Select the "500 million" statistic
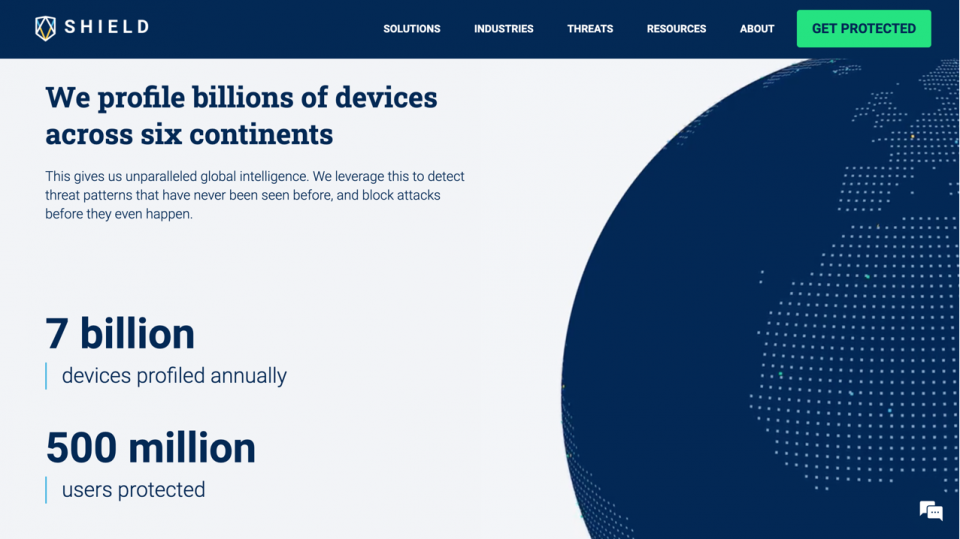This screenshot has height=539, width=960. (x=151, y=448)
